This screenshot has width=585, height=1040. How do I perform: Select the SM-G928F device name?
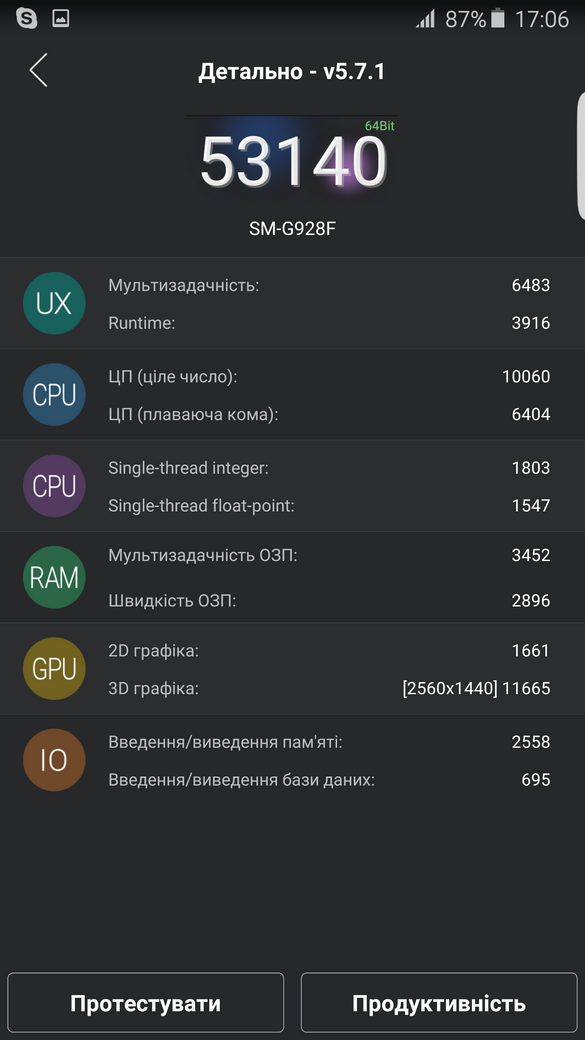pyautogui.click(x=292, y=228)
